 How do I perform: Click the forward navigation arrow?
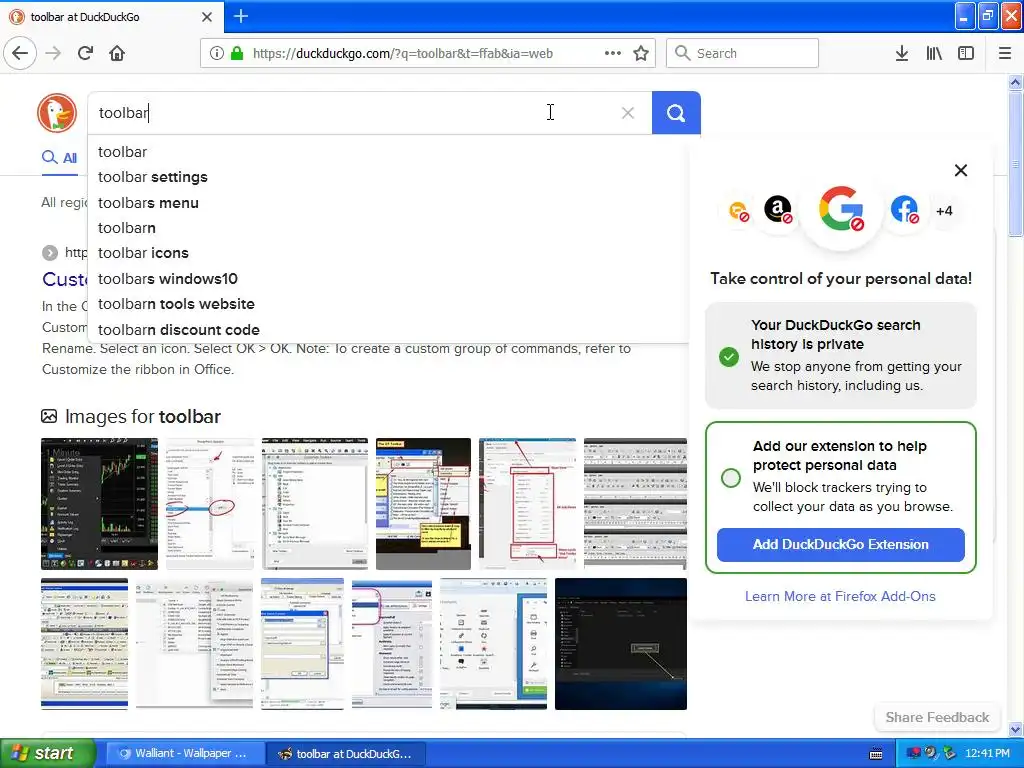(54, 53)
